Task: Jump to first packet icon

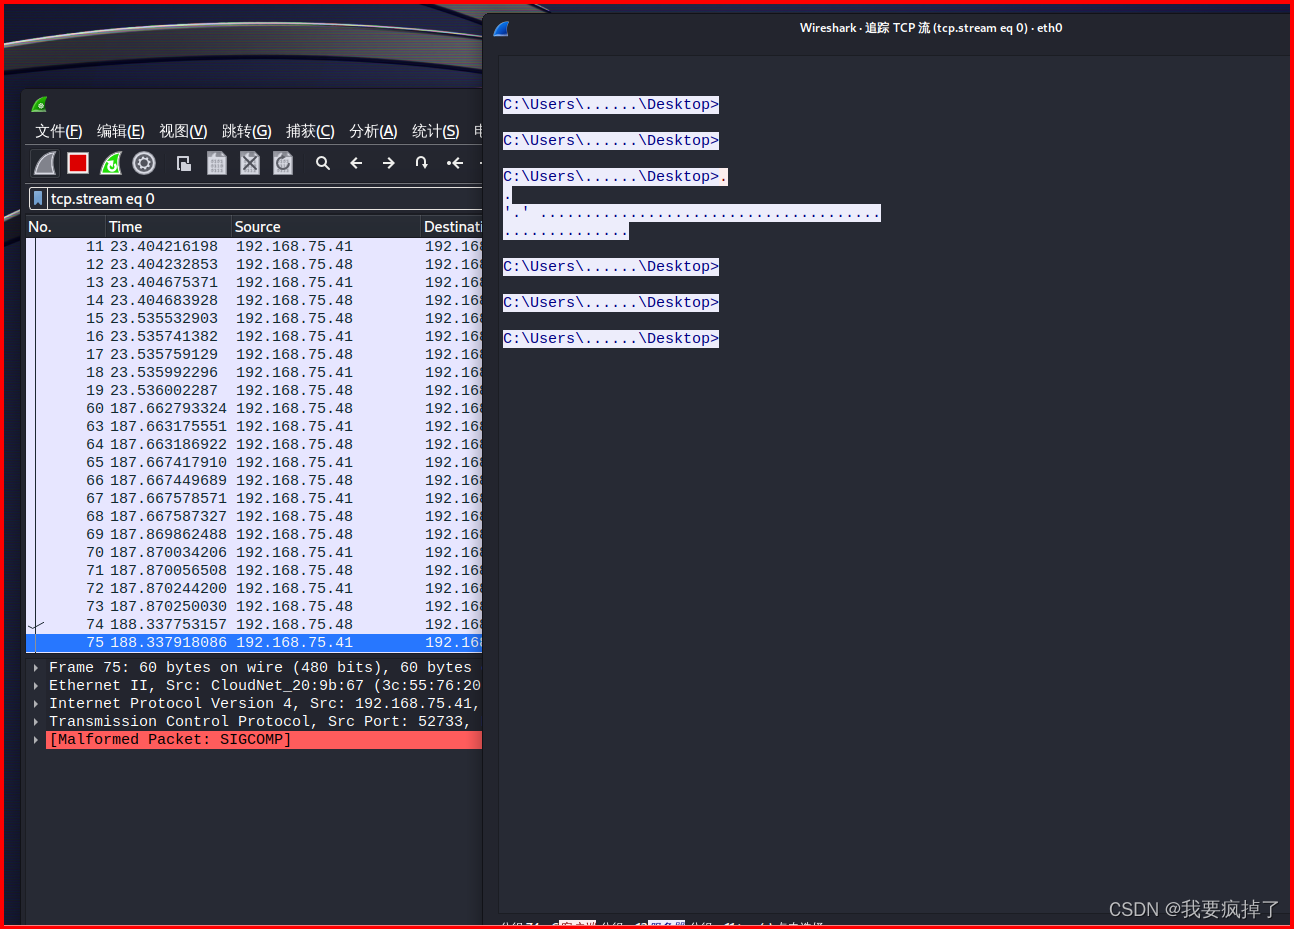Action: pos(455,163)
